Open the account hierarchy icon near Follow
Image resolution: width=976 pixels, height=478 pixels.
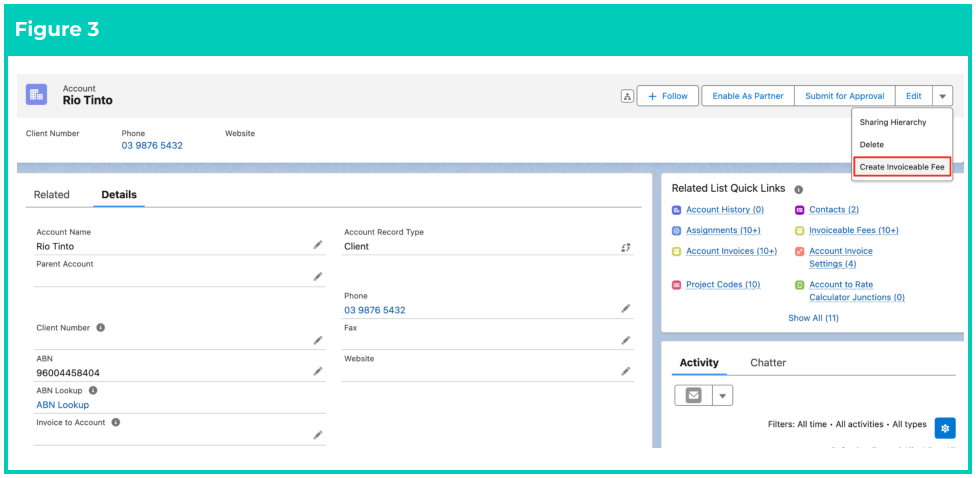point(627,96)
